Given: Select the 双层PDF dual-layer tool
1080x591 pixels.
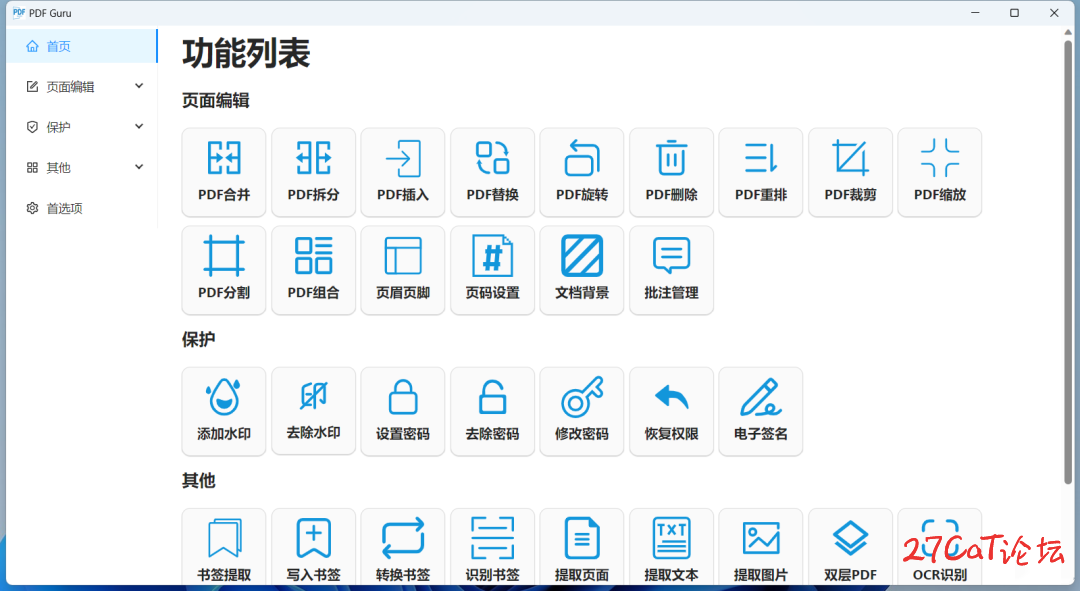Looking at the screenshot, I should tap(851, 548).
